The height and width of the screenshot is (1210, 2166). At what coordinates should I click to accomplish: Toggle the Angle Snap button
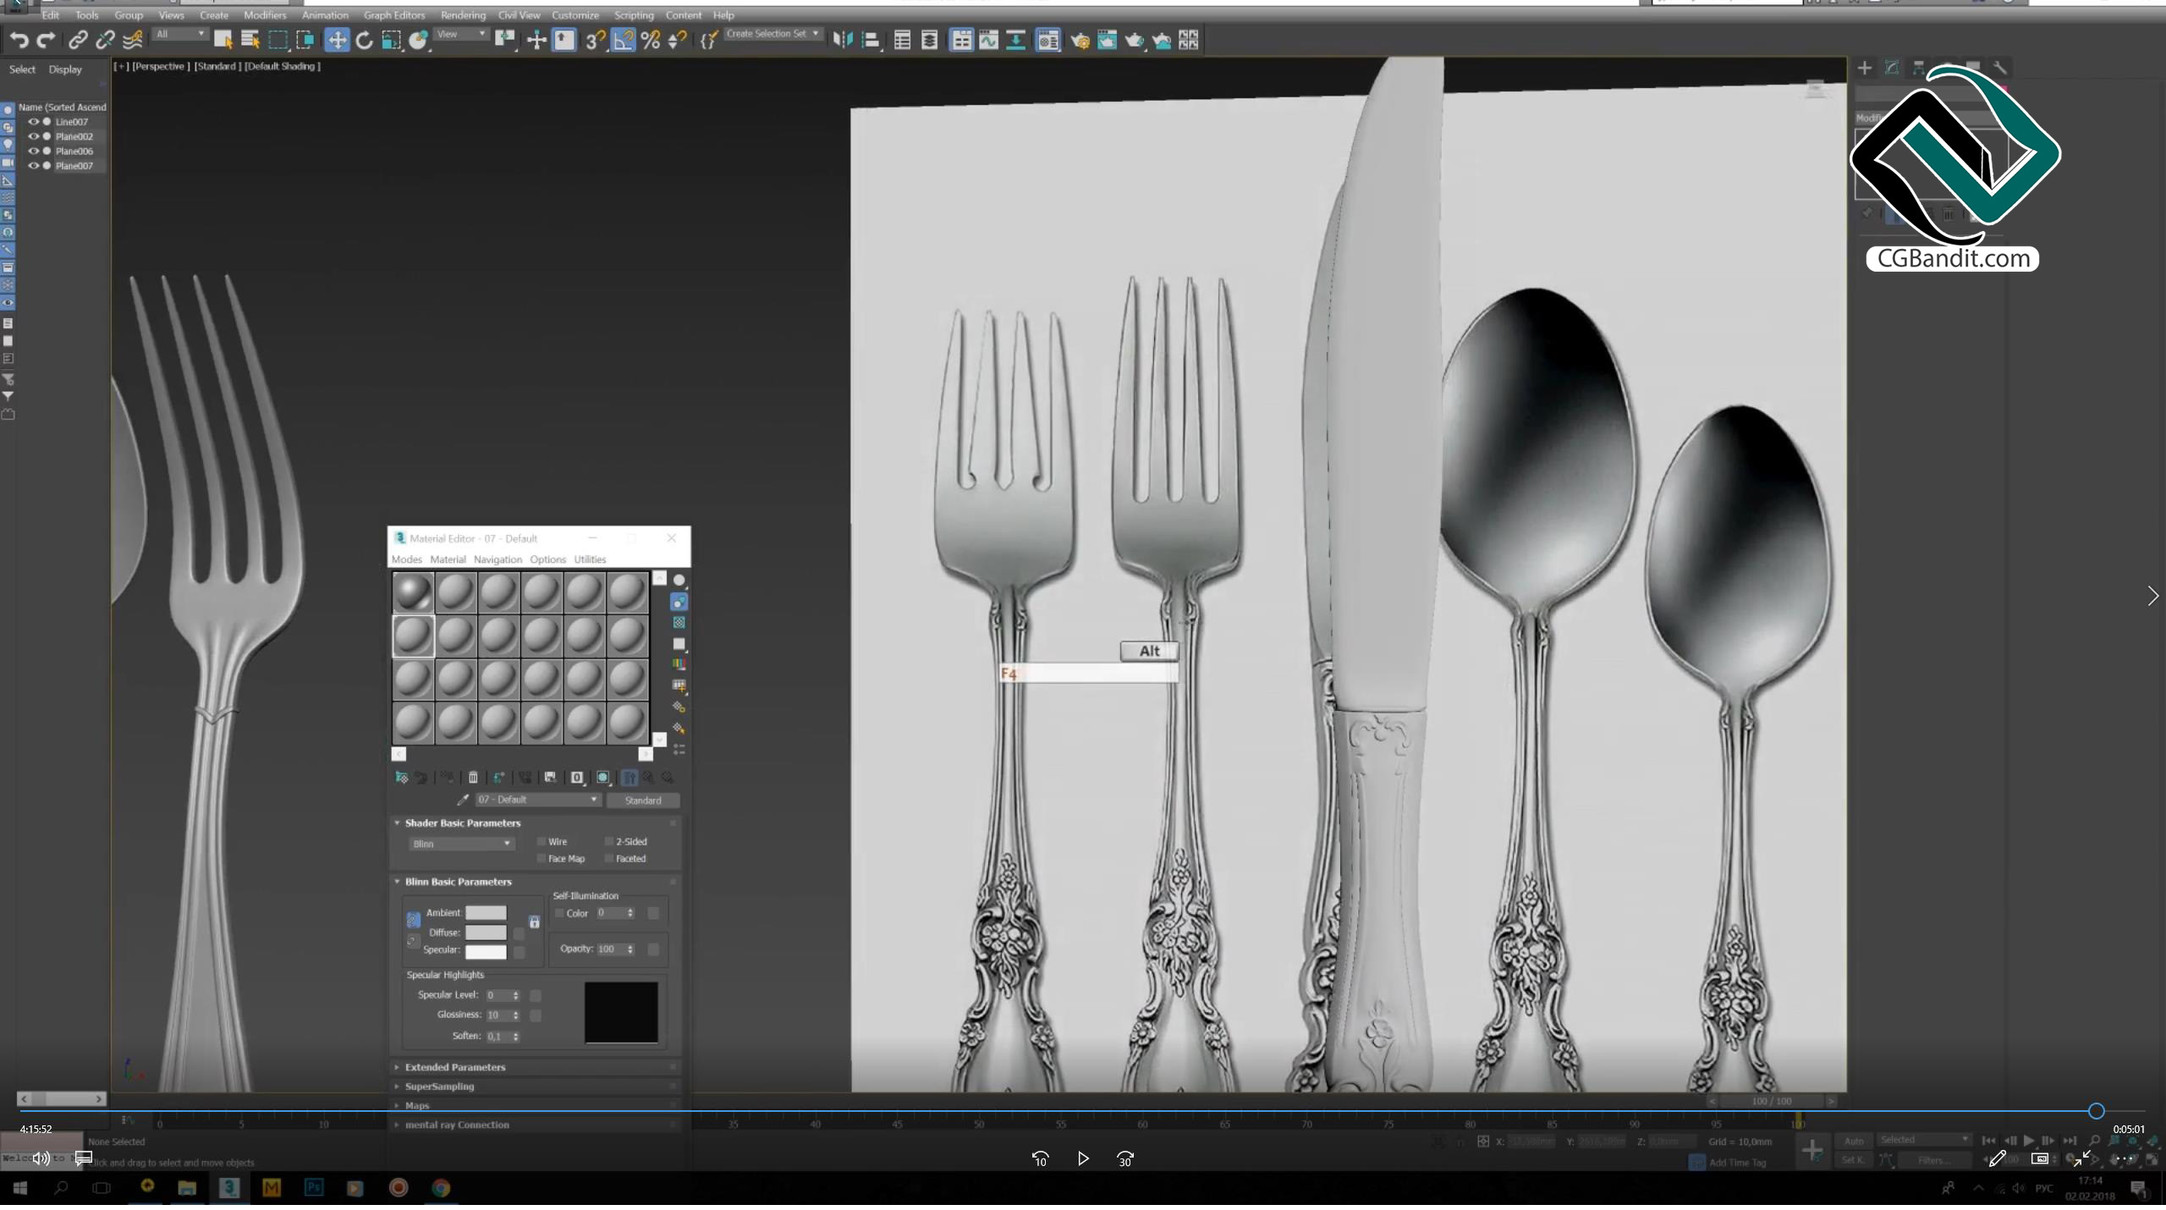click(623, 40)
